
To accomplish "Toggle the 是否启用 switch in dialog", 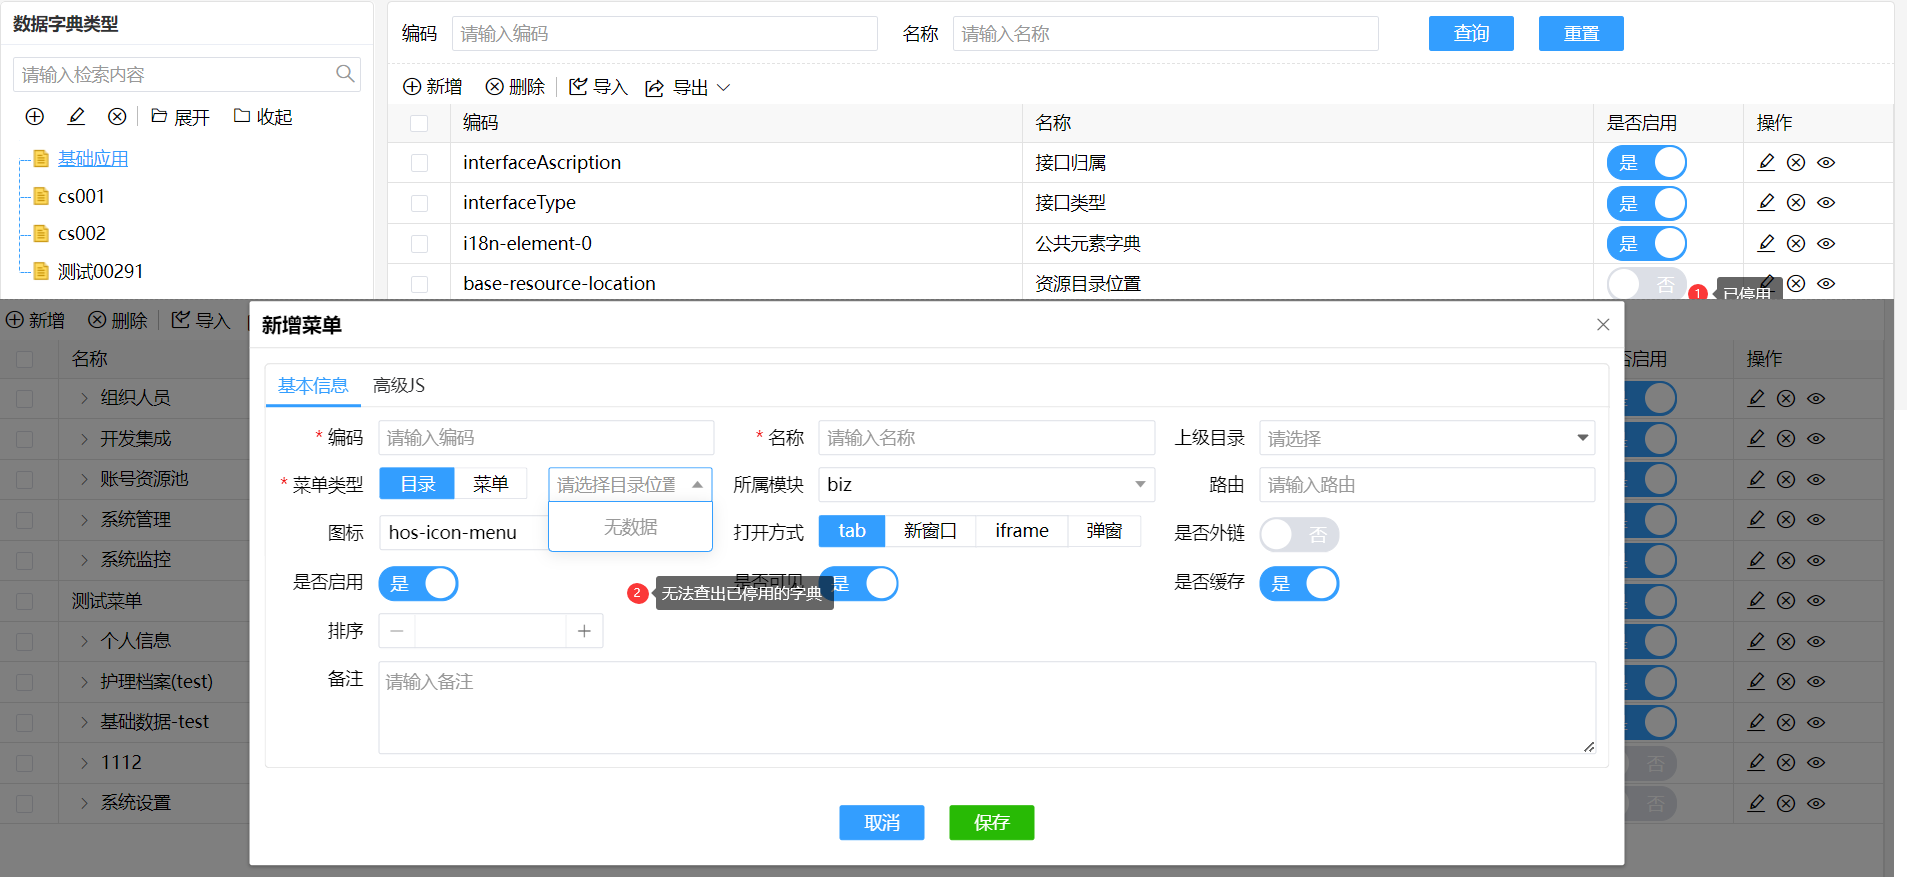I will (x=418, y=583).
